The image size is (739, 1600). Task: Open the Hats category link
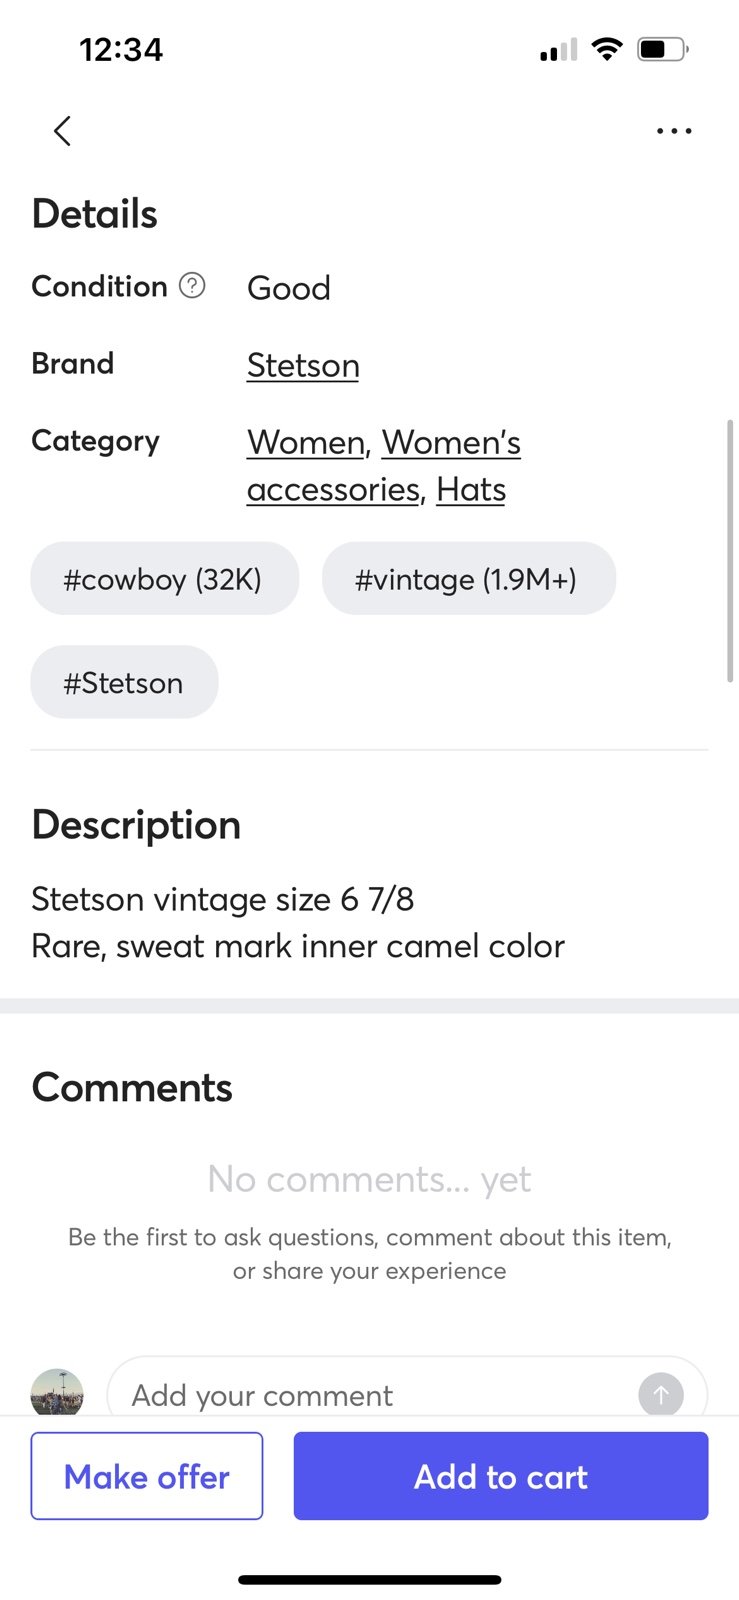[x=471, y=490]
